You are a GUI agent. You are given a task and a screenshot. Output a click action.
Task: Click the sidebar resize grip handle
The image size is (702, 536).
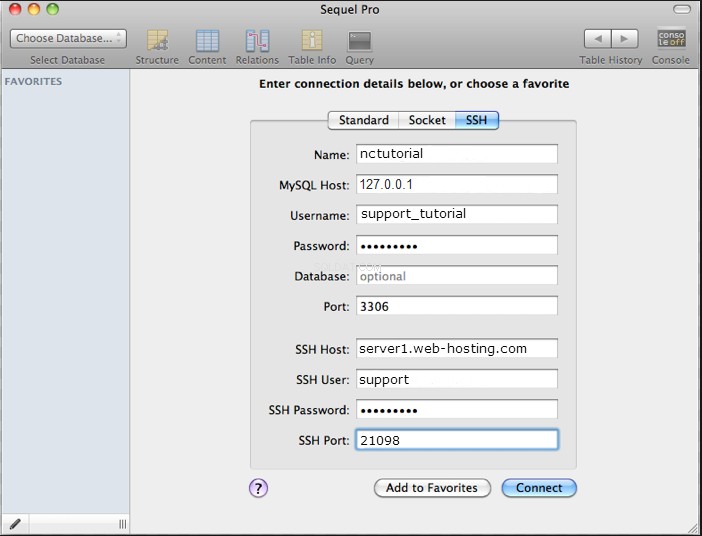click(122, 524)
